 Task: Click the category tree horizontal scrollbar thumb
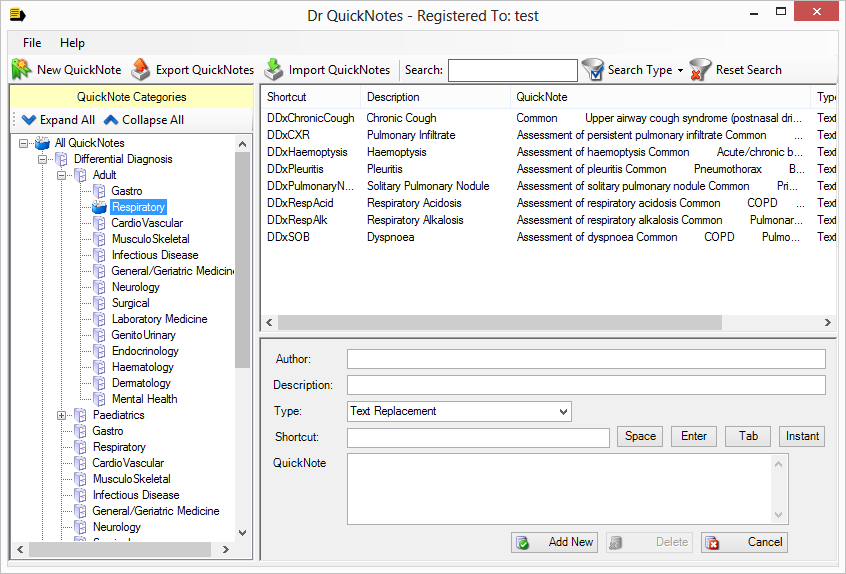coord(120,550)
